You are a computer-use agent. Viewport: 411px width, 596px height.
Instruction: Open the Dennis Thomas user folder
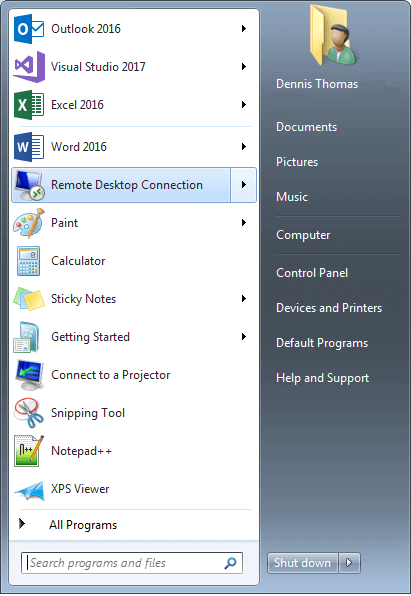point(317,84)
